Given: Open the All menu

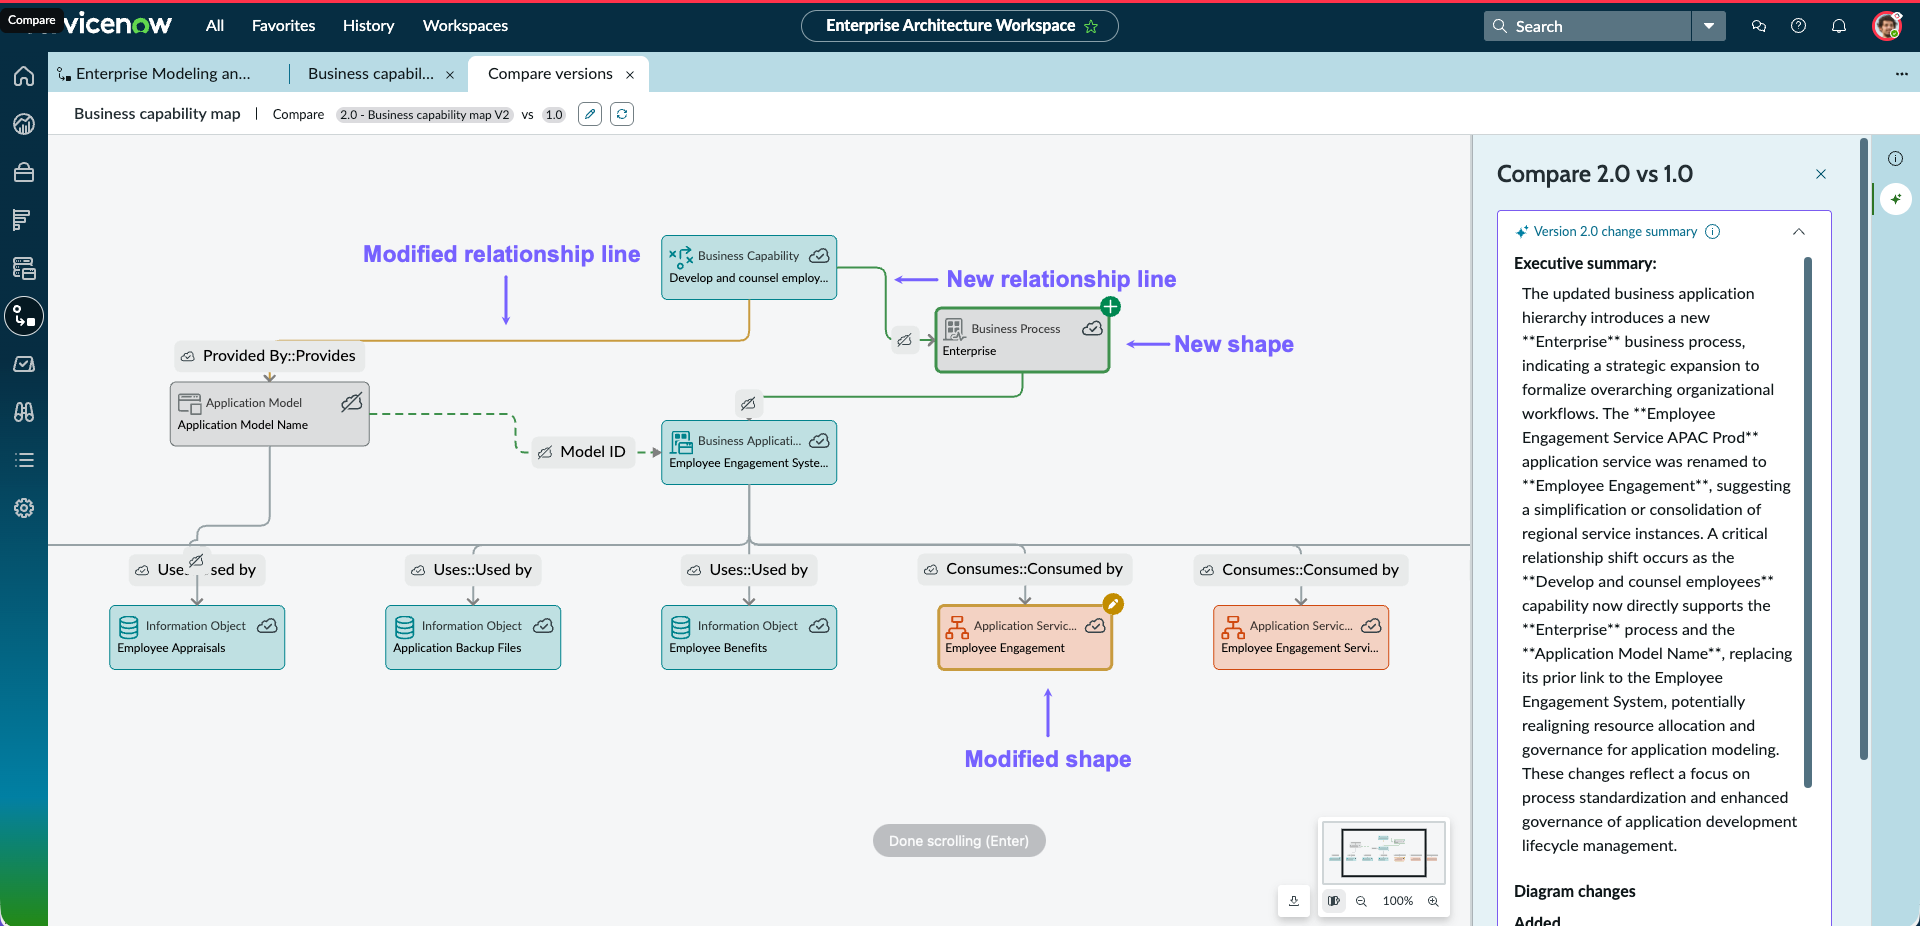Looking at the screenshot, I should [x=215, y=26].
